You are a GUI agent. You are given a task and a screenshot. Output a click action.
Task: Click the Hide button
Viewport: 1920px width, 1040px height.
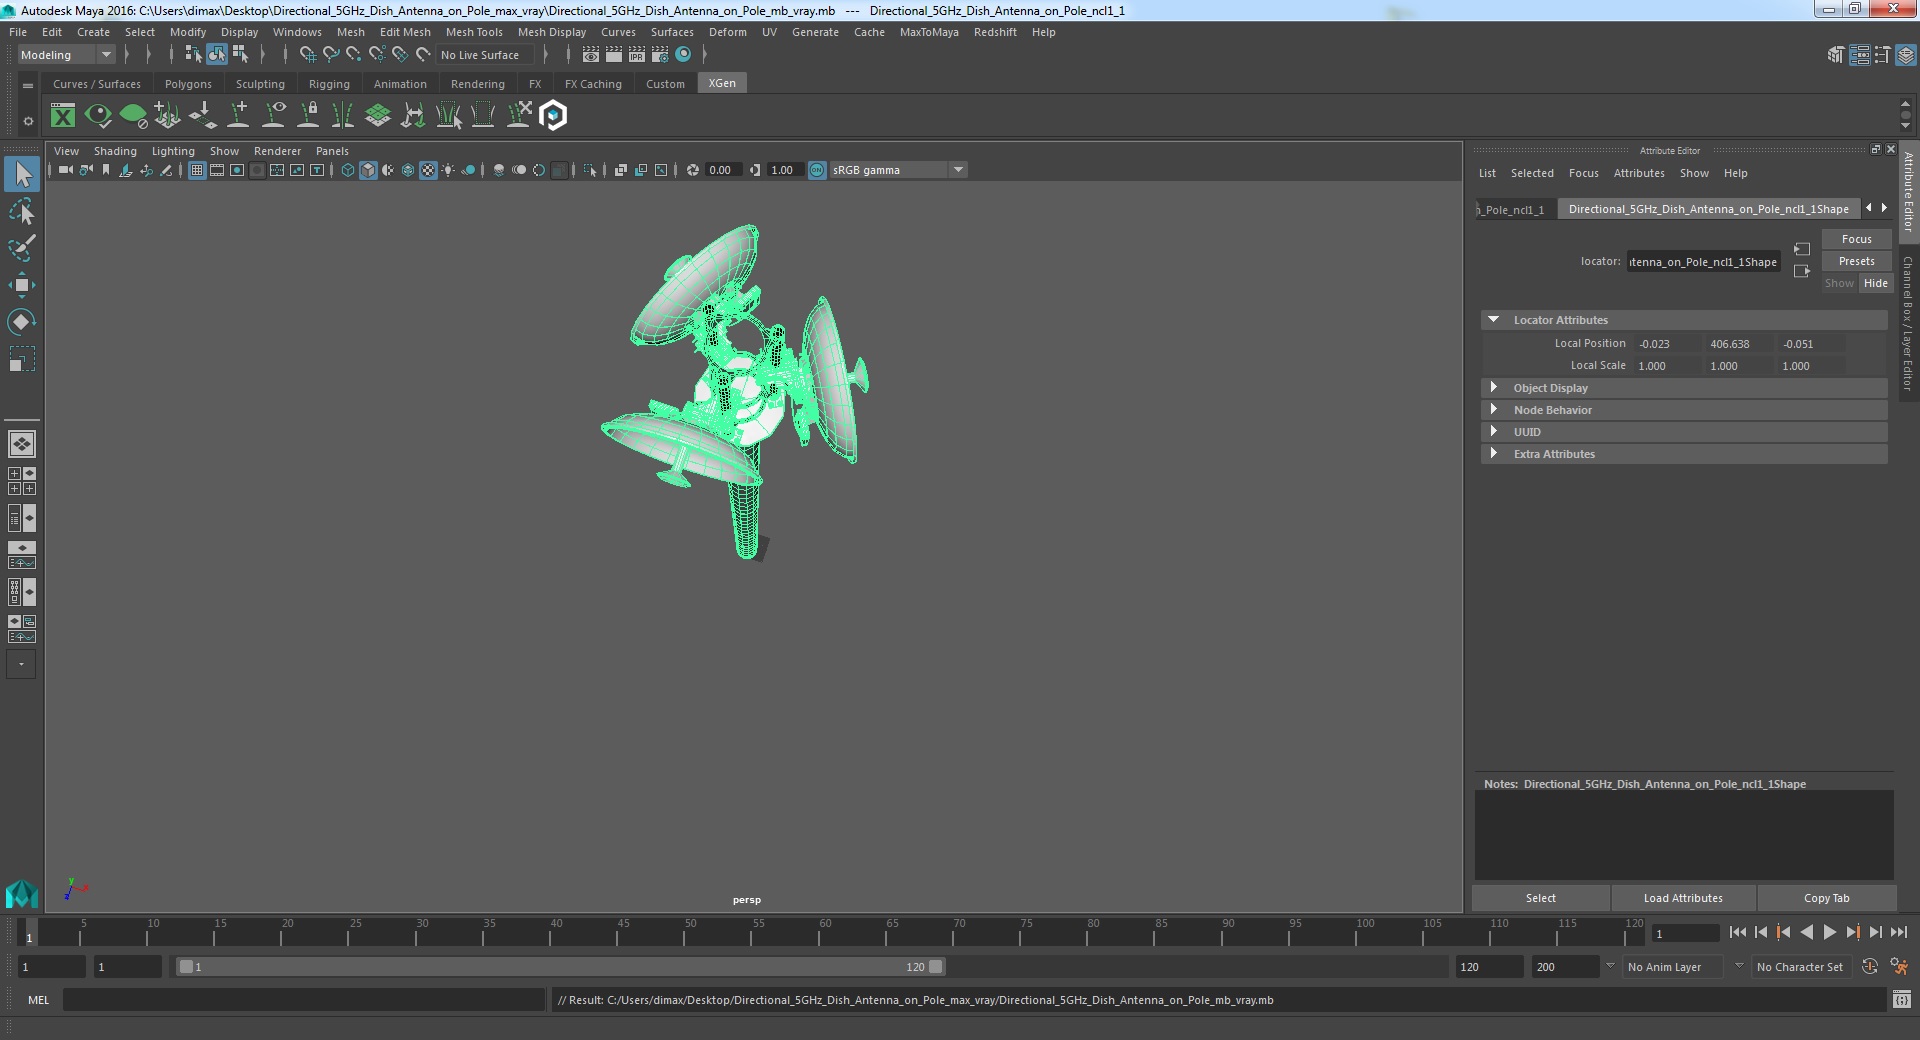[x=1875, y=283]
